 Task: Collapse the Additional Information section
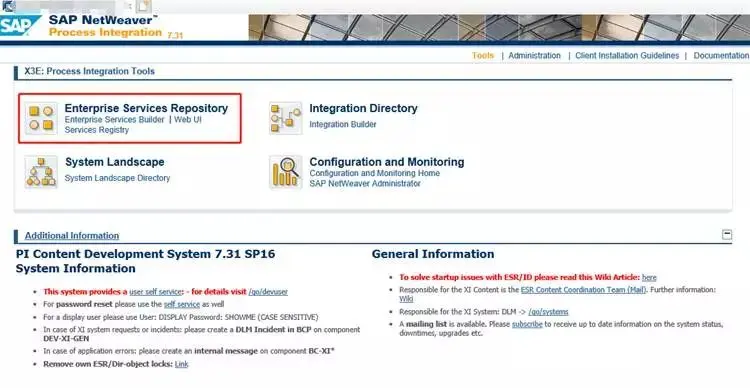tap(727, 234)
